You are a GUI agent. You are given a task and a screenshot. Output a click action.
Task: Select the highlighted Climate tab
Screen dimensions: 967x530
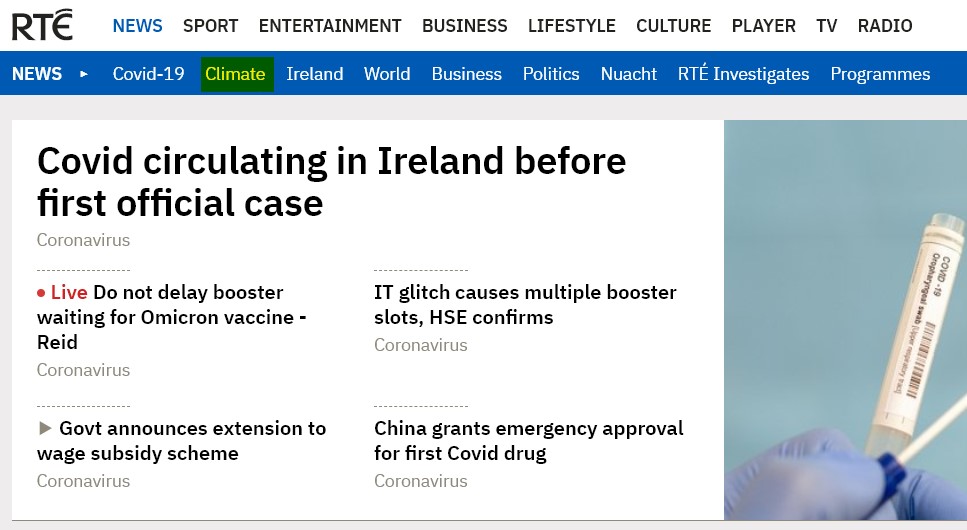tap(236, 74)
